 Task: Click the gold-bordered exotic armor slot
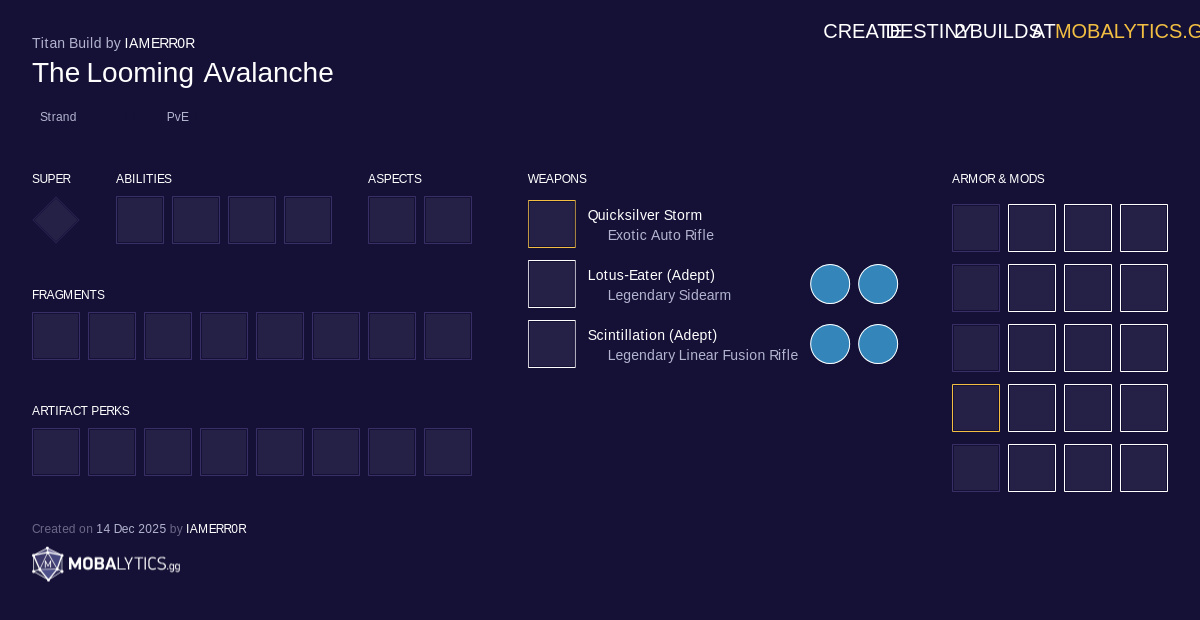976,408
